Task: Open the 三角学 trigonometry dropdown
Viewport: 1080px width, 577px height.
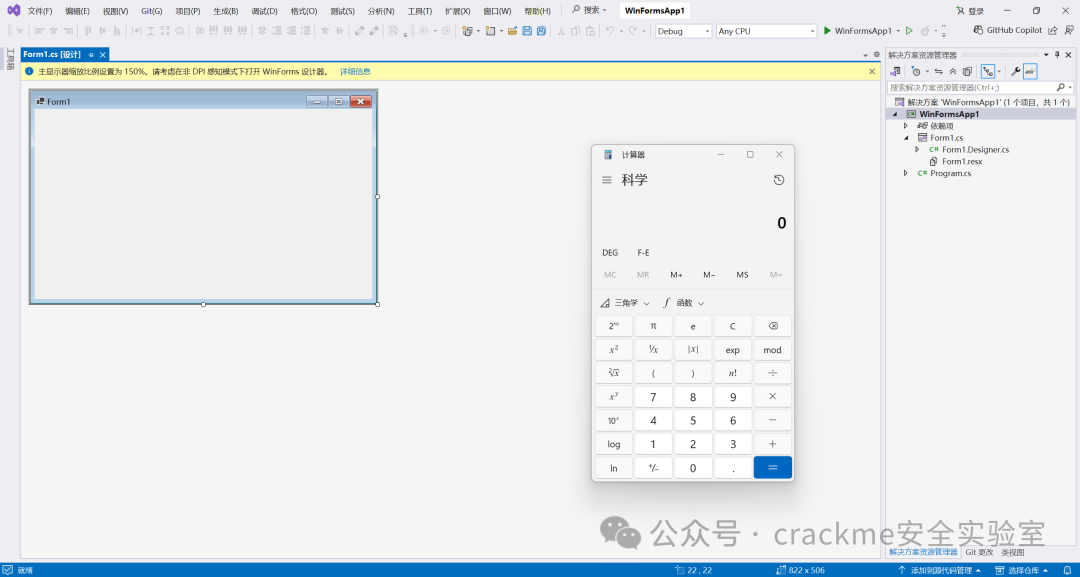Action: 625,303
